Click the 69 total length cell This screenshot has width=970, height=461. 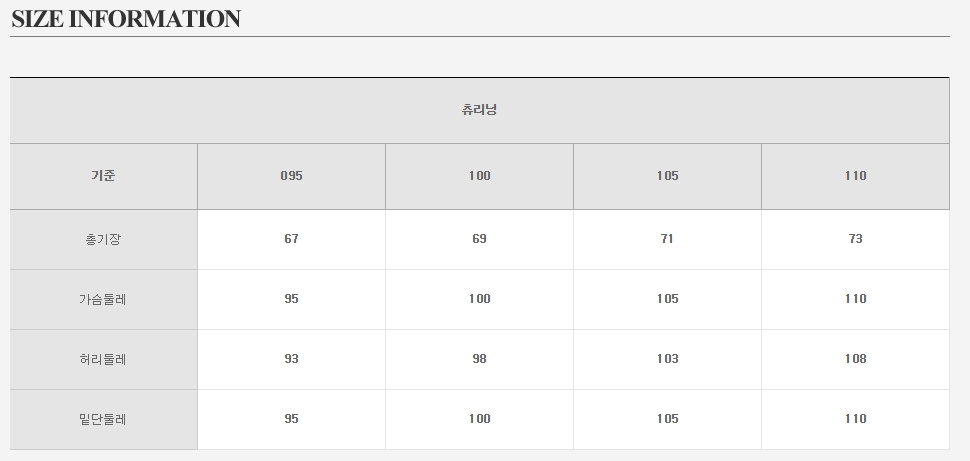click(479, 239)
